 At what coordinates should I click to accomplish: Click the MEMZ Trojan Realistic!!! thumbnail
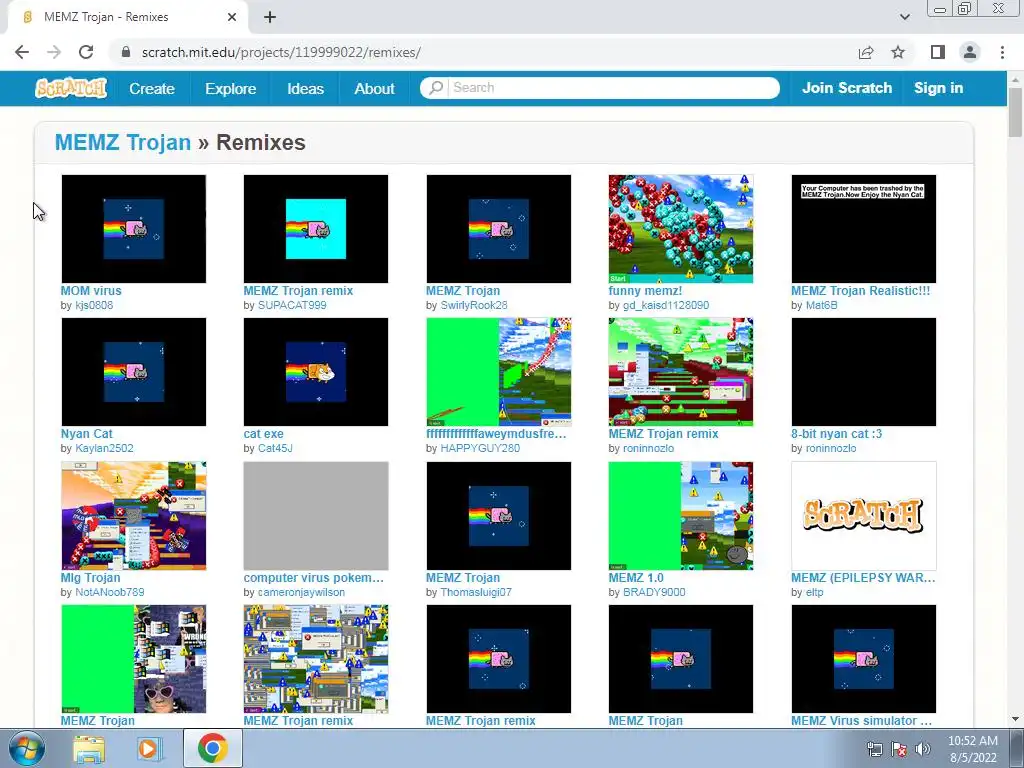pyautogui.click(x=863, y=229)
